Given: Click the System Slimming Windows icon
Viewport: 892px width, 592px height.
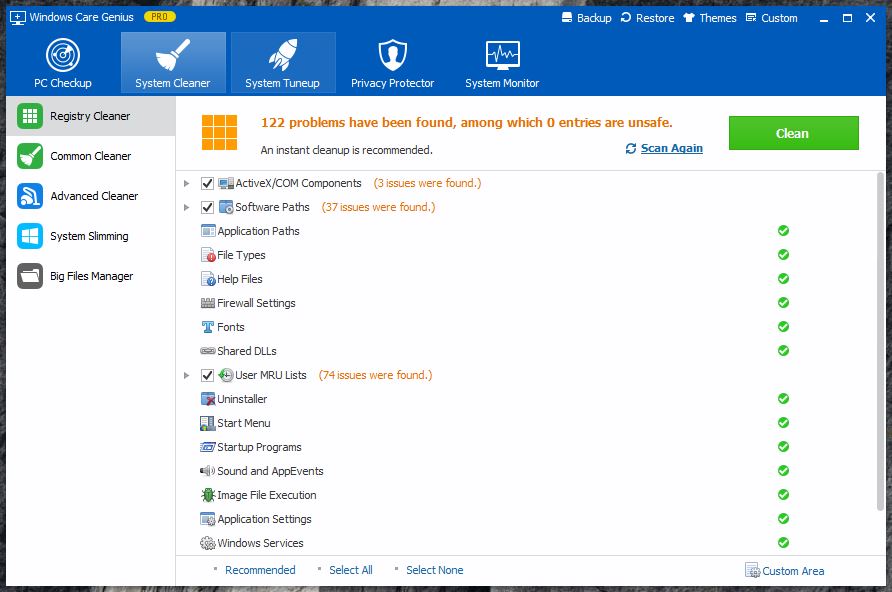Looking at the screenshot, I should tap(30, 236).
